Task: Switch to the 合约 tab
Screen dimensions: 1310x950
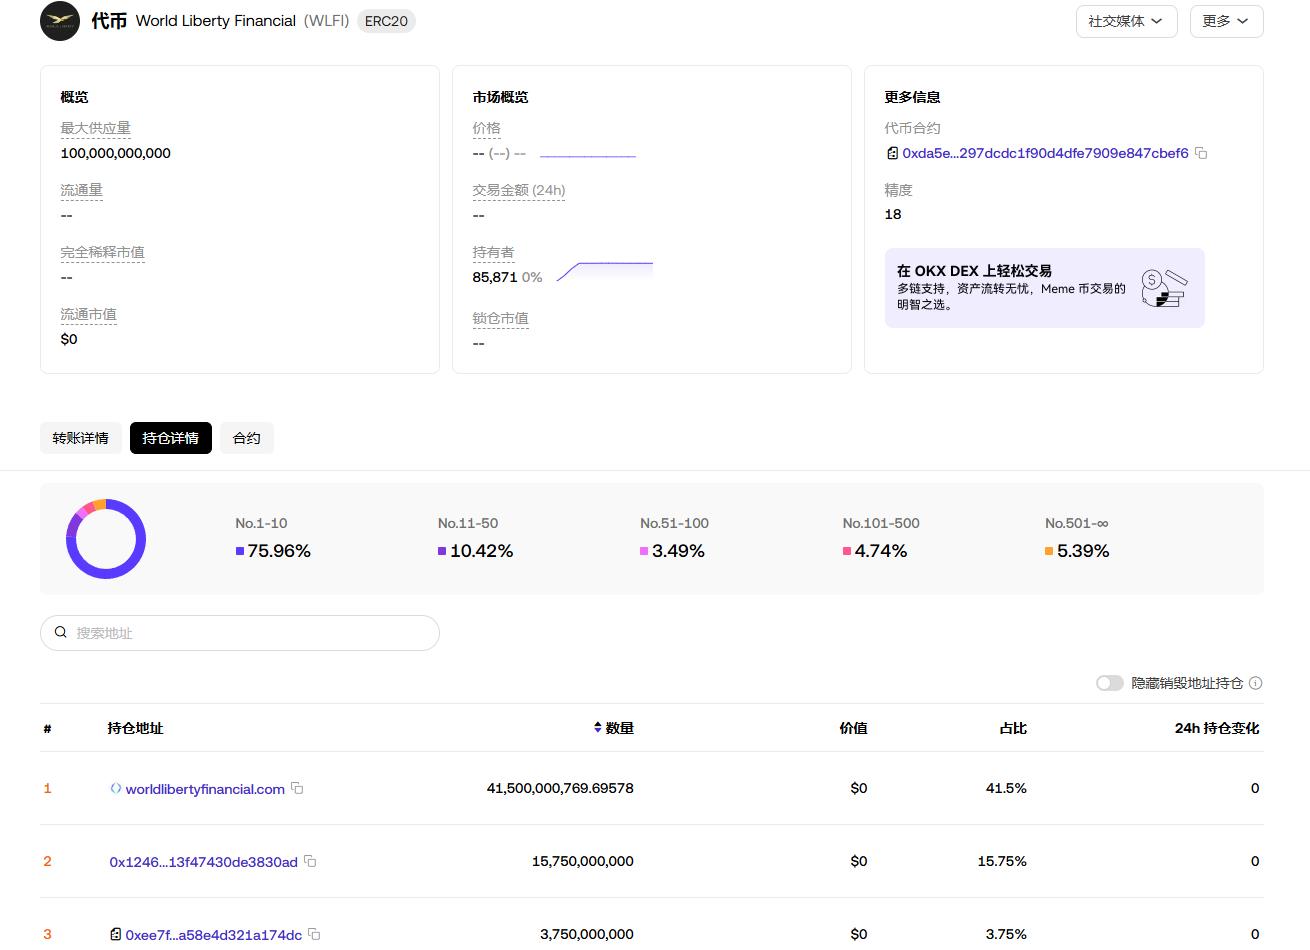Action: pyautogui.click(x=247, y=438)
